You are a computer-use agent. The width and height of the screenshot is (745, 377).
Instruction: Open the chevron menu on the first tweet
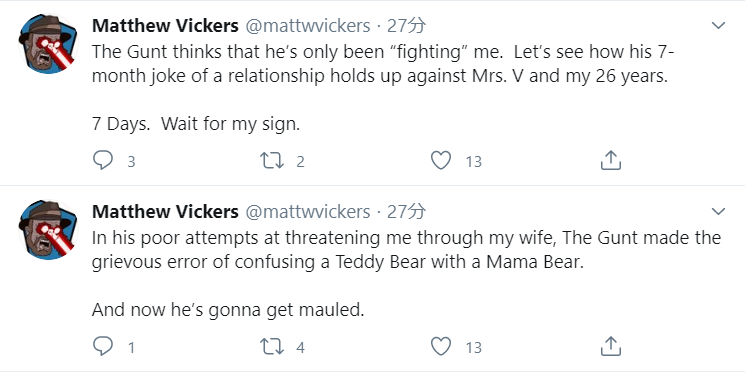coord(718,25)
